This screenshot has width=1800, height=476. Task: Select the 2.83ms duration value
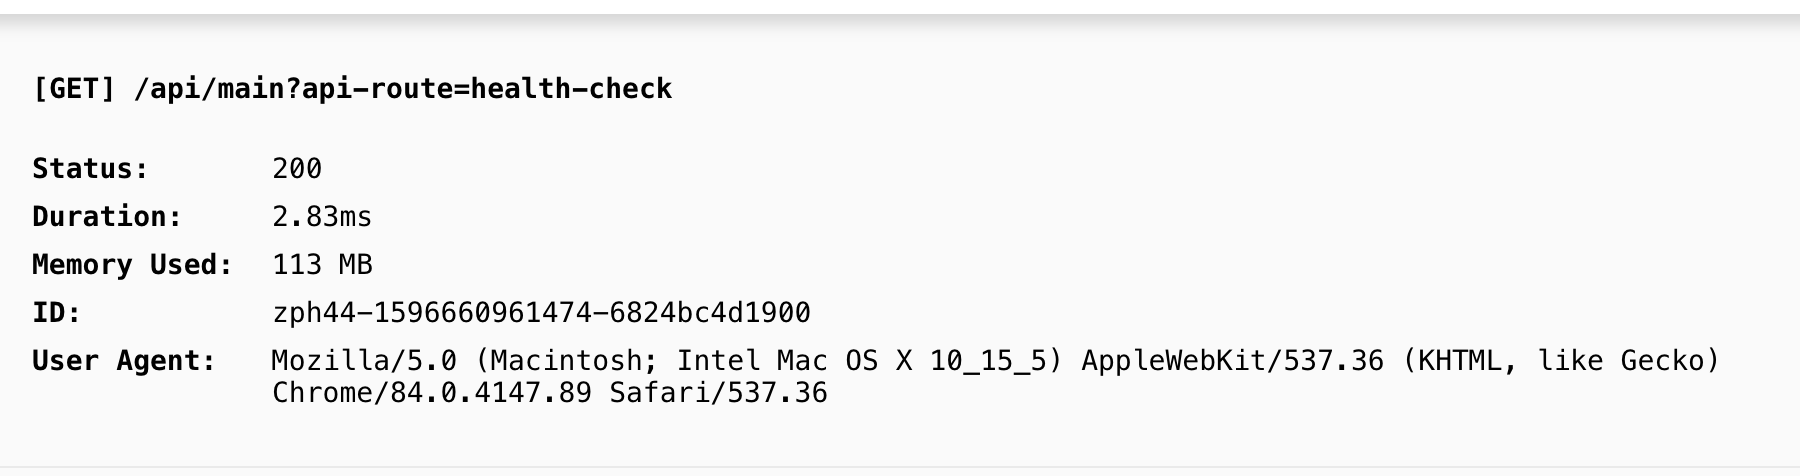point(322,216)
